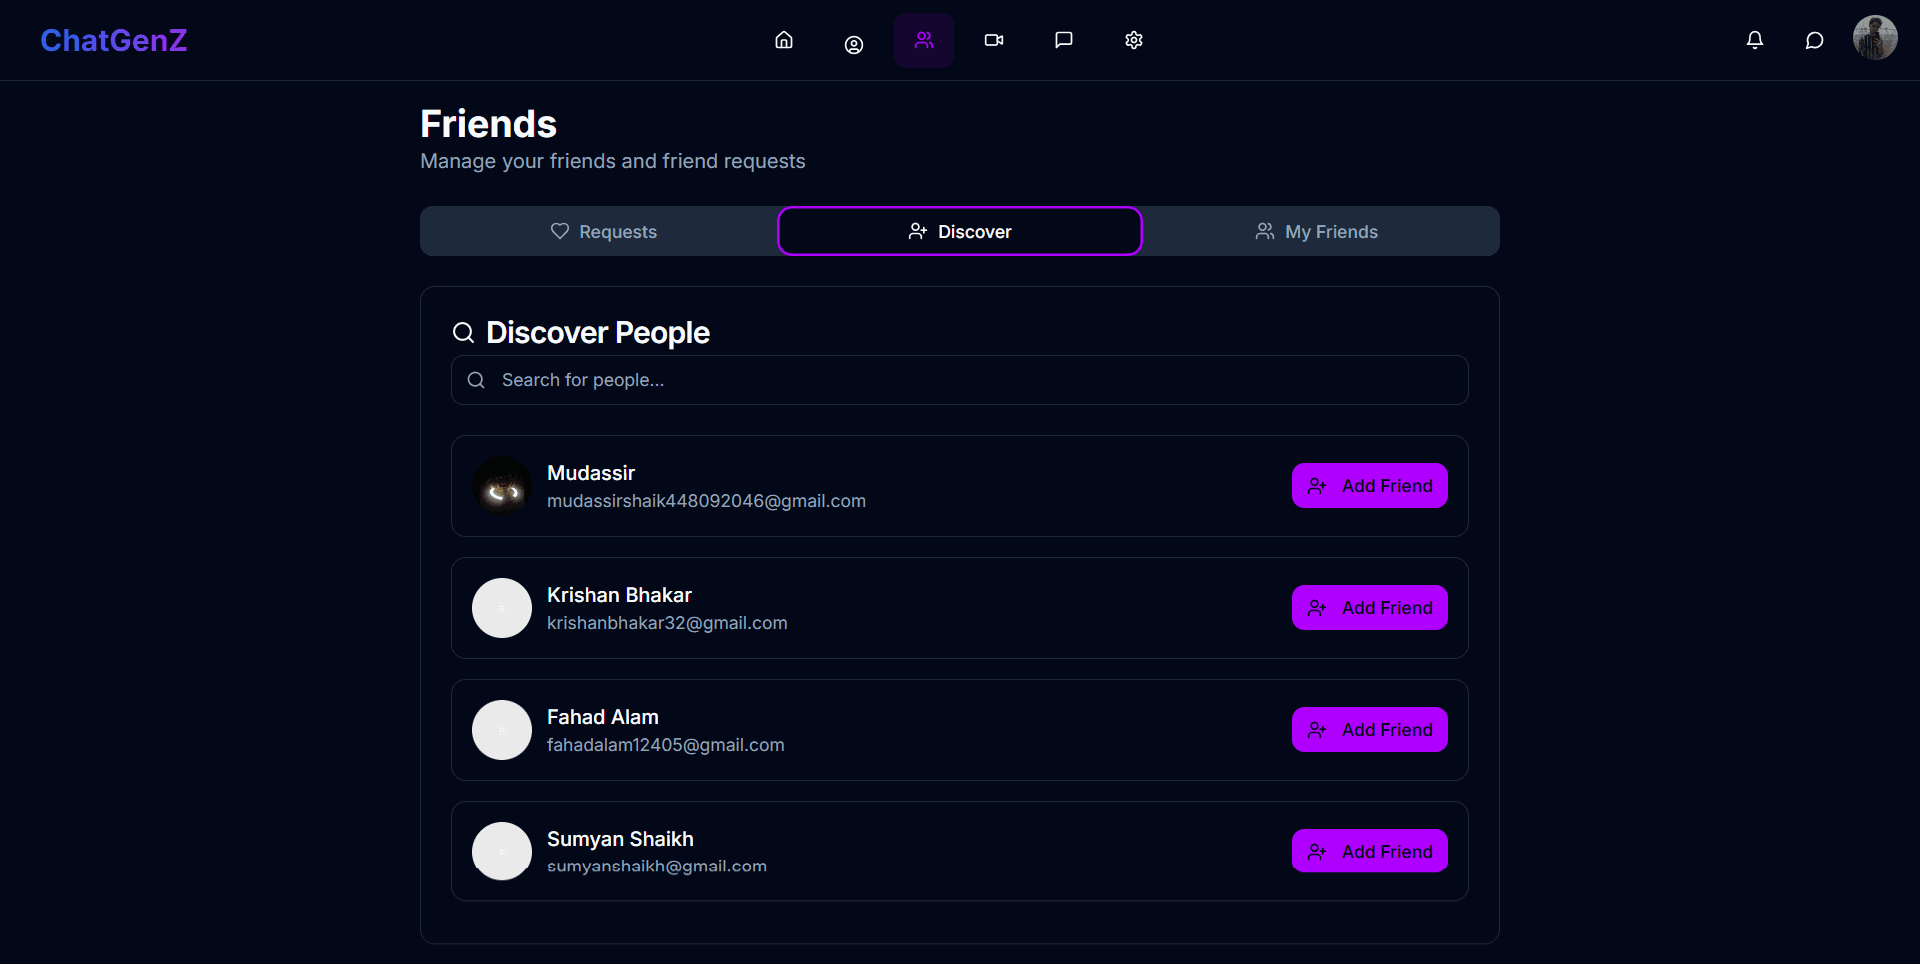Select the Discover tab

[960, 231]
